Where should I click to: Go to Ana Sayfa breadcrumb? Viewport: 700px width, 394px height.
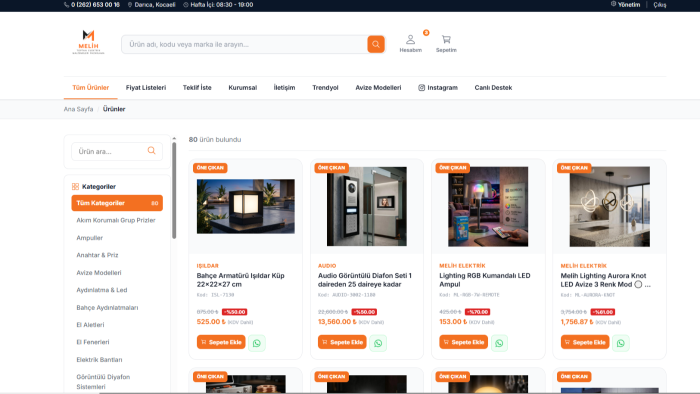click(x=78, y=109)
